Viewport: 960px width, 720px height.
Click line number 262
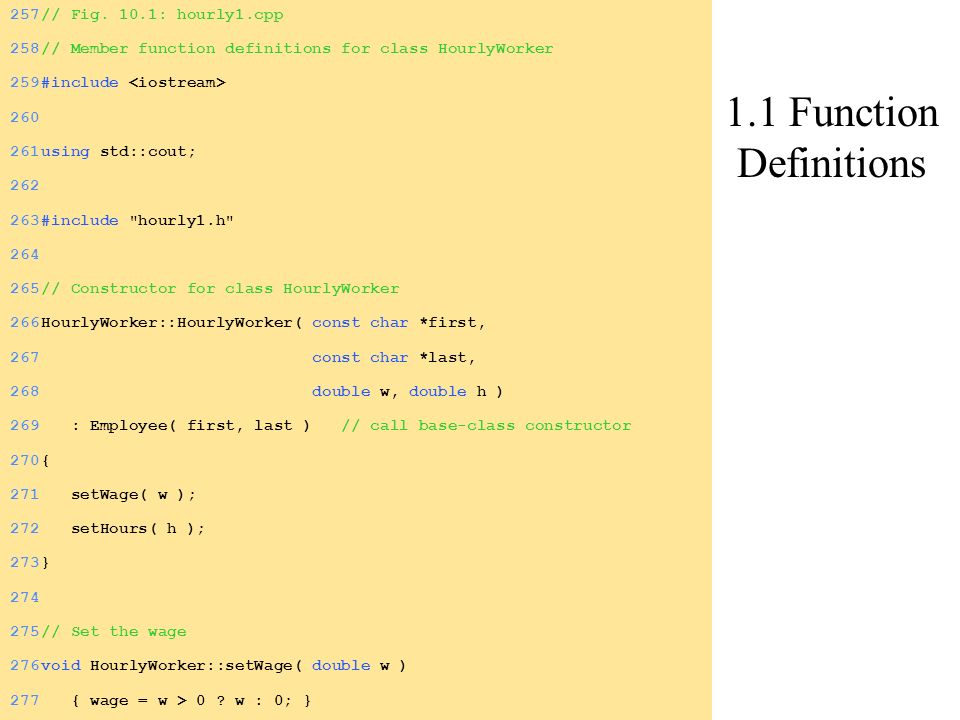coord(24,186)
